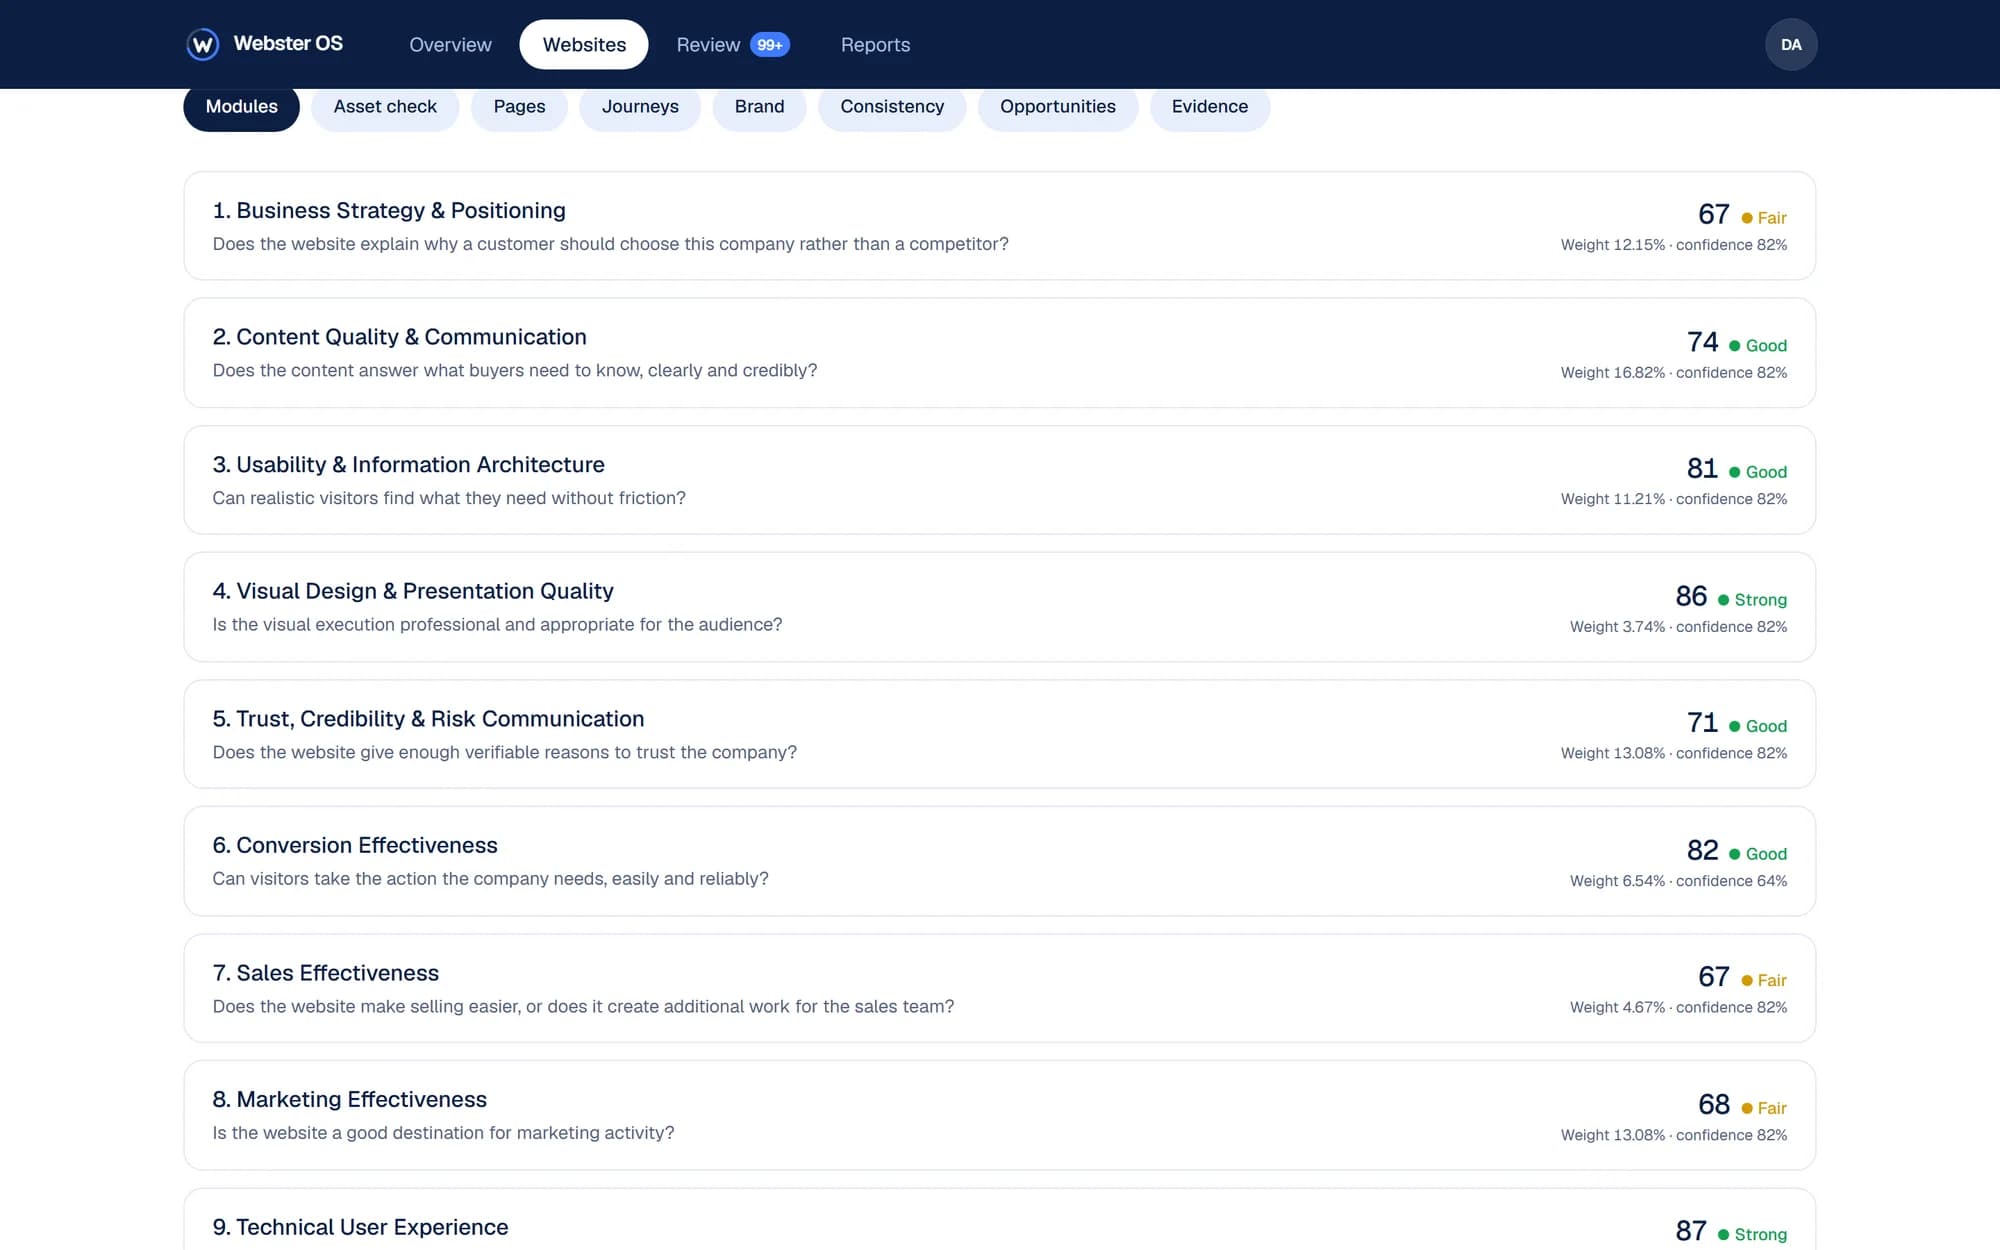
Task: Click the Webster OS logo icon
Action: [203, 44]
